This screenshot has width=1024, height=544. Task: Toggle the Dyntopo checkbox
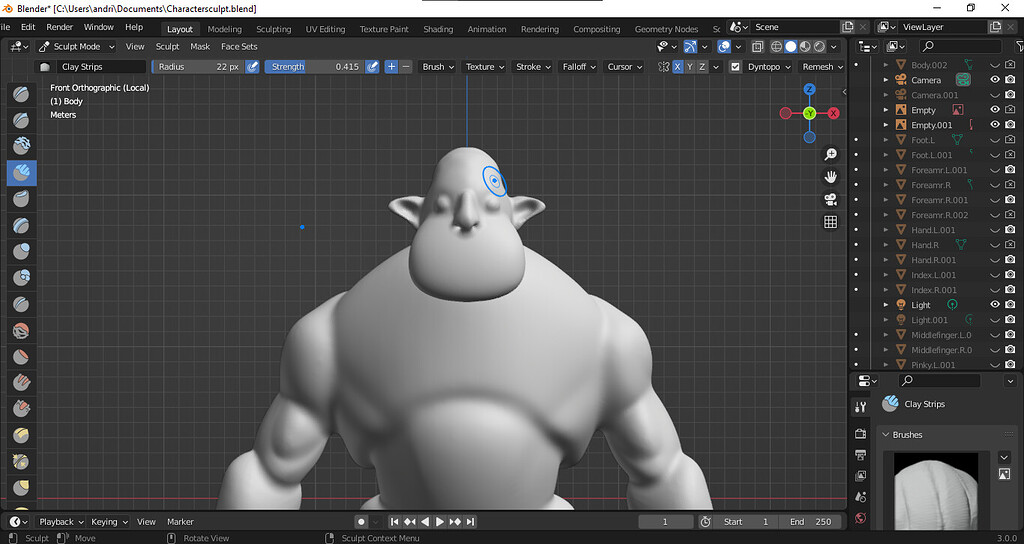point(735,67)
